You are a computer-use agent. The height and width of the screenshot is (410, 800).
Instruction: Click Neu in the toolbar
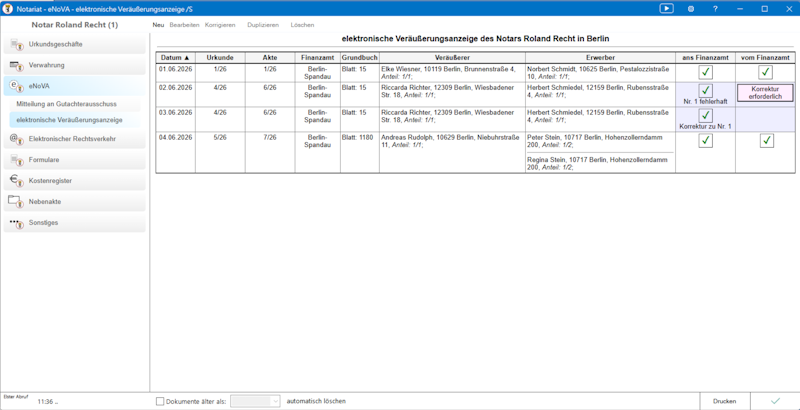pos(158,25)
